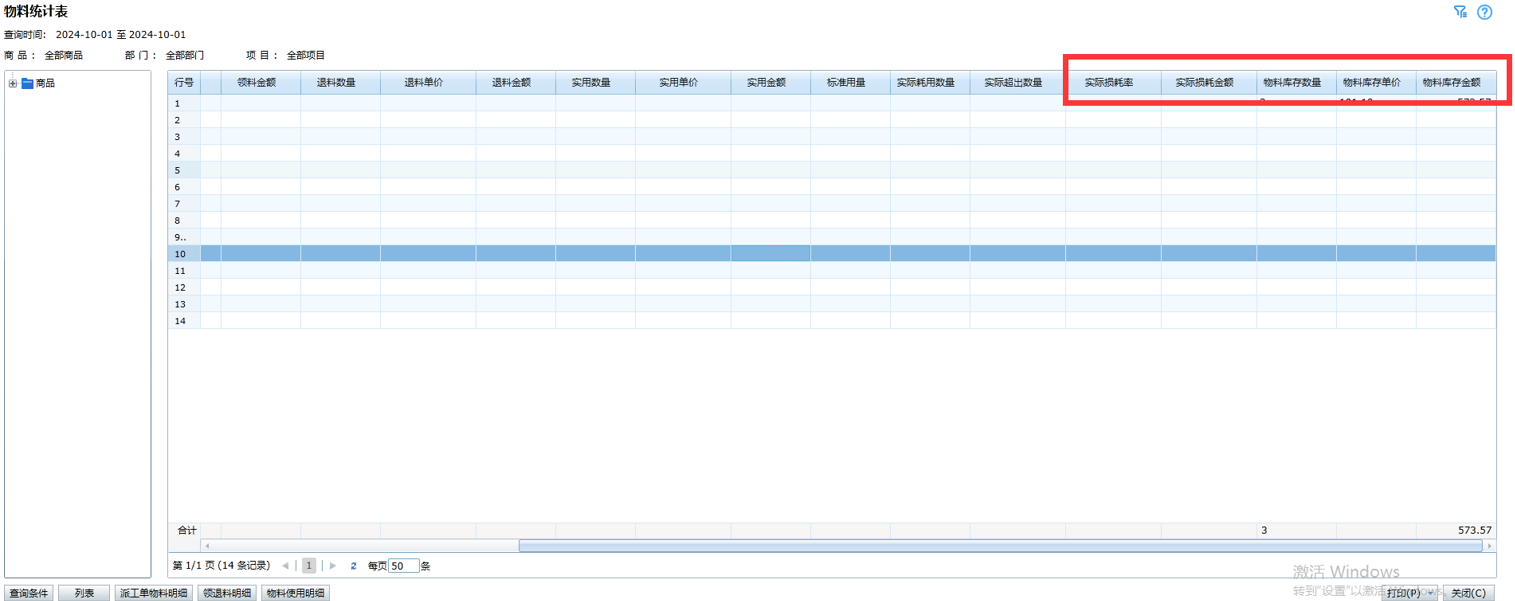Select the 商品 tree item
Screen dimensions: 1515x601
pos(45,84)
